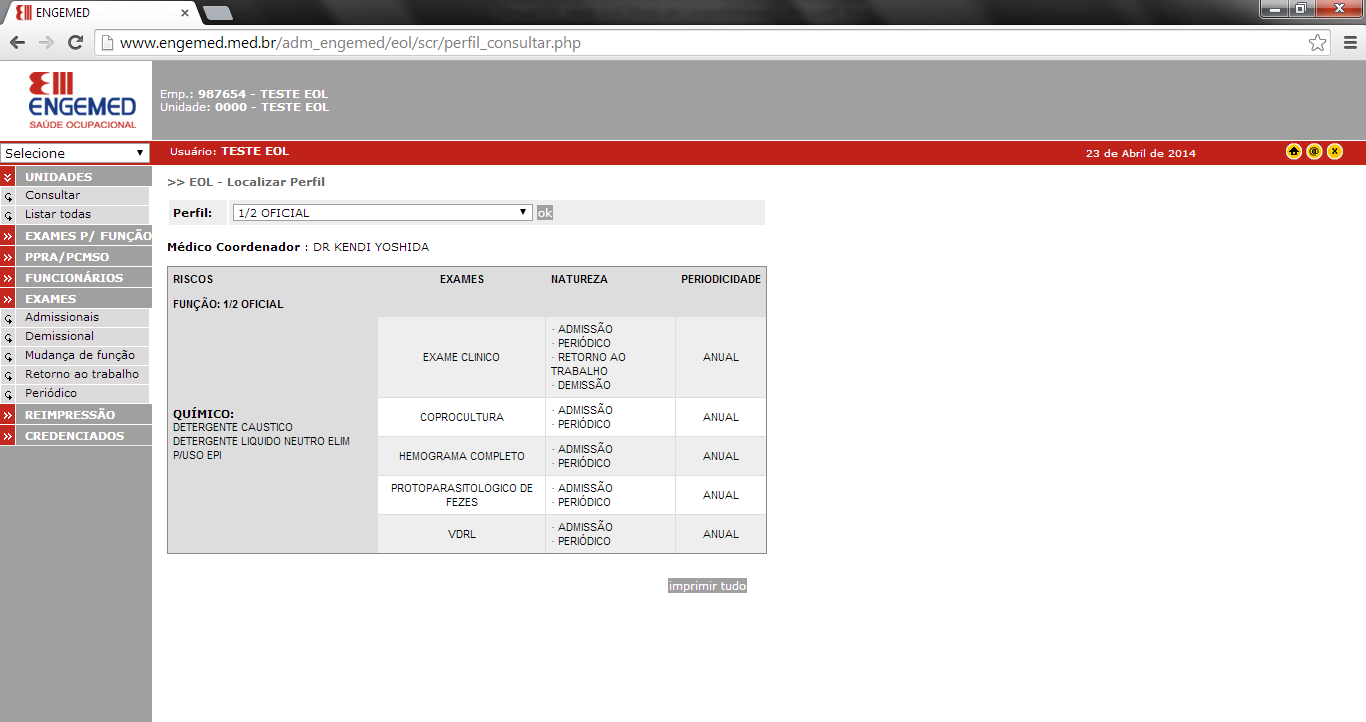
Task: Click the red chevron beside EXAMES P/ FUNÇÃO
Action: 7,236
